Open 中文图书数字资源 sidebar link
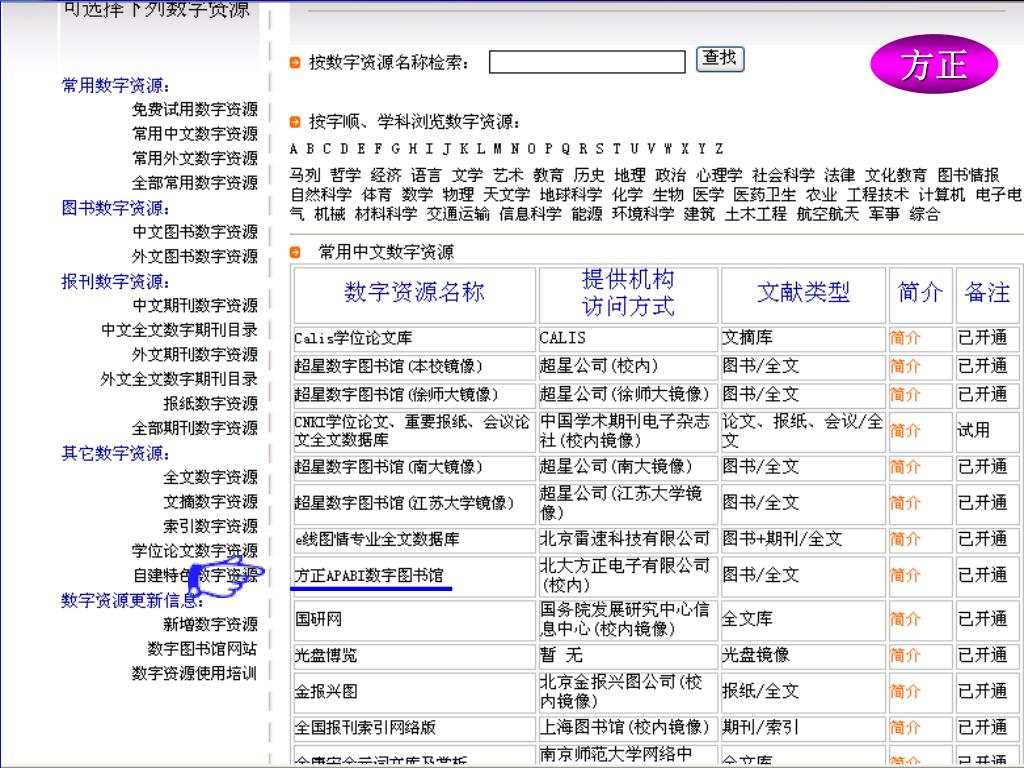 195,232
